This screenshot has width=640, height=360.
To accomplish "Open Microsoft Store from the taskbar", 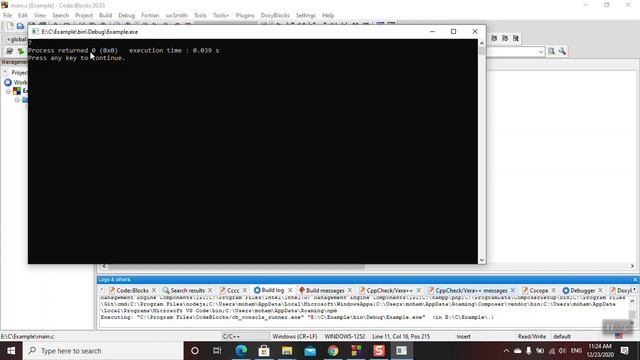I will (264, 351).
